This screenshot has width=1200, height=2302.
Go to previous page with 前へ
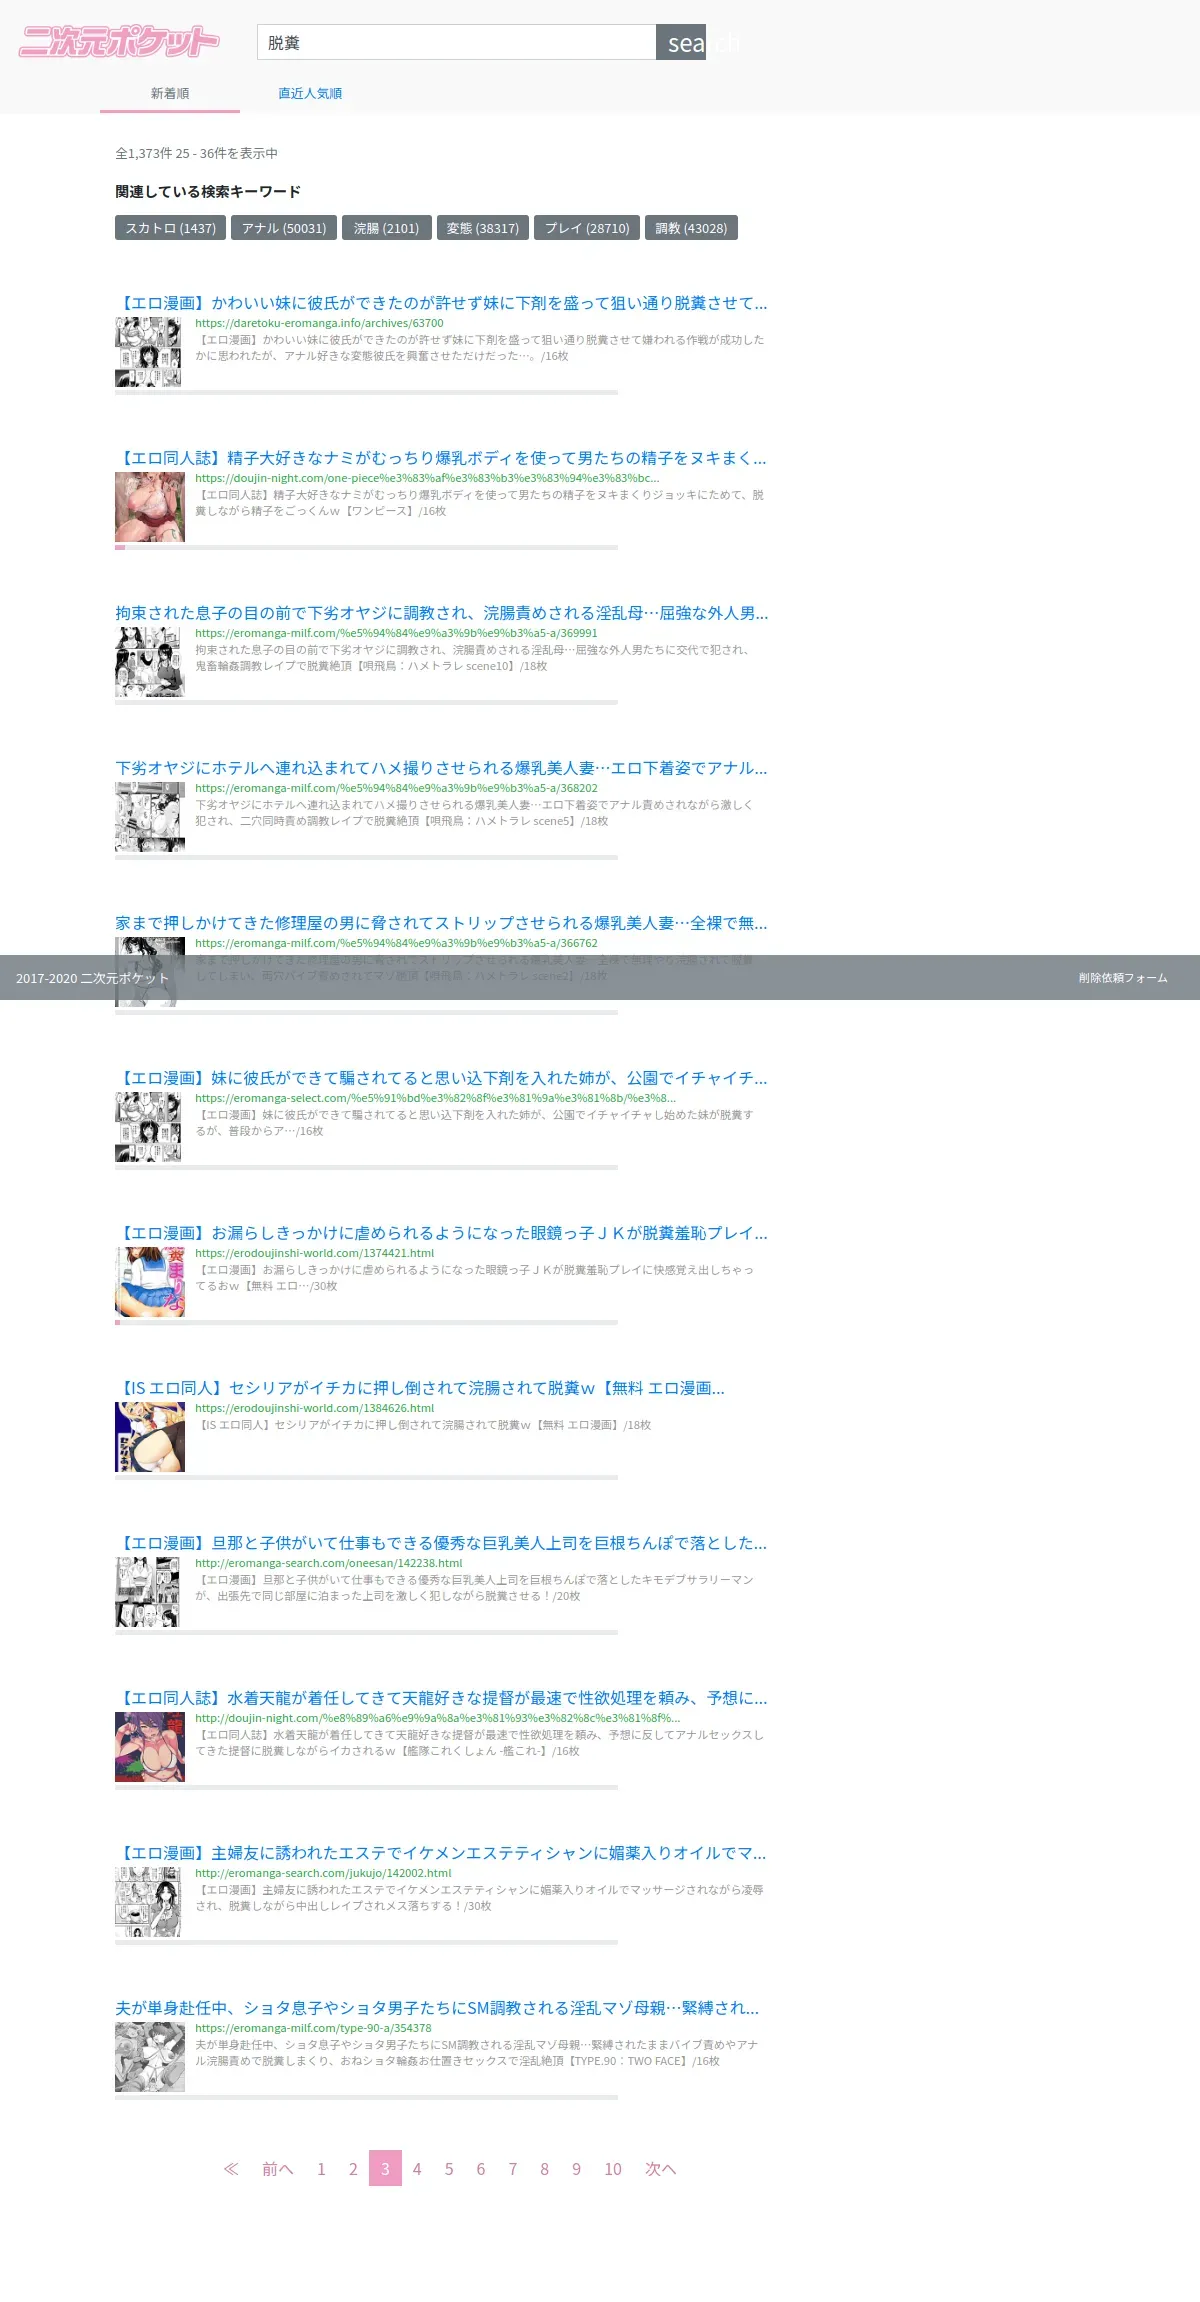[277, 2168]
